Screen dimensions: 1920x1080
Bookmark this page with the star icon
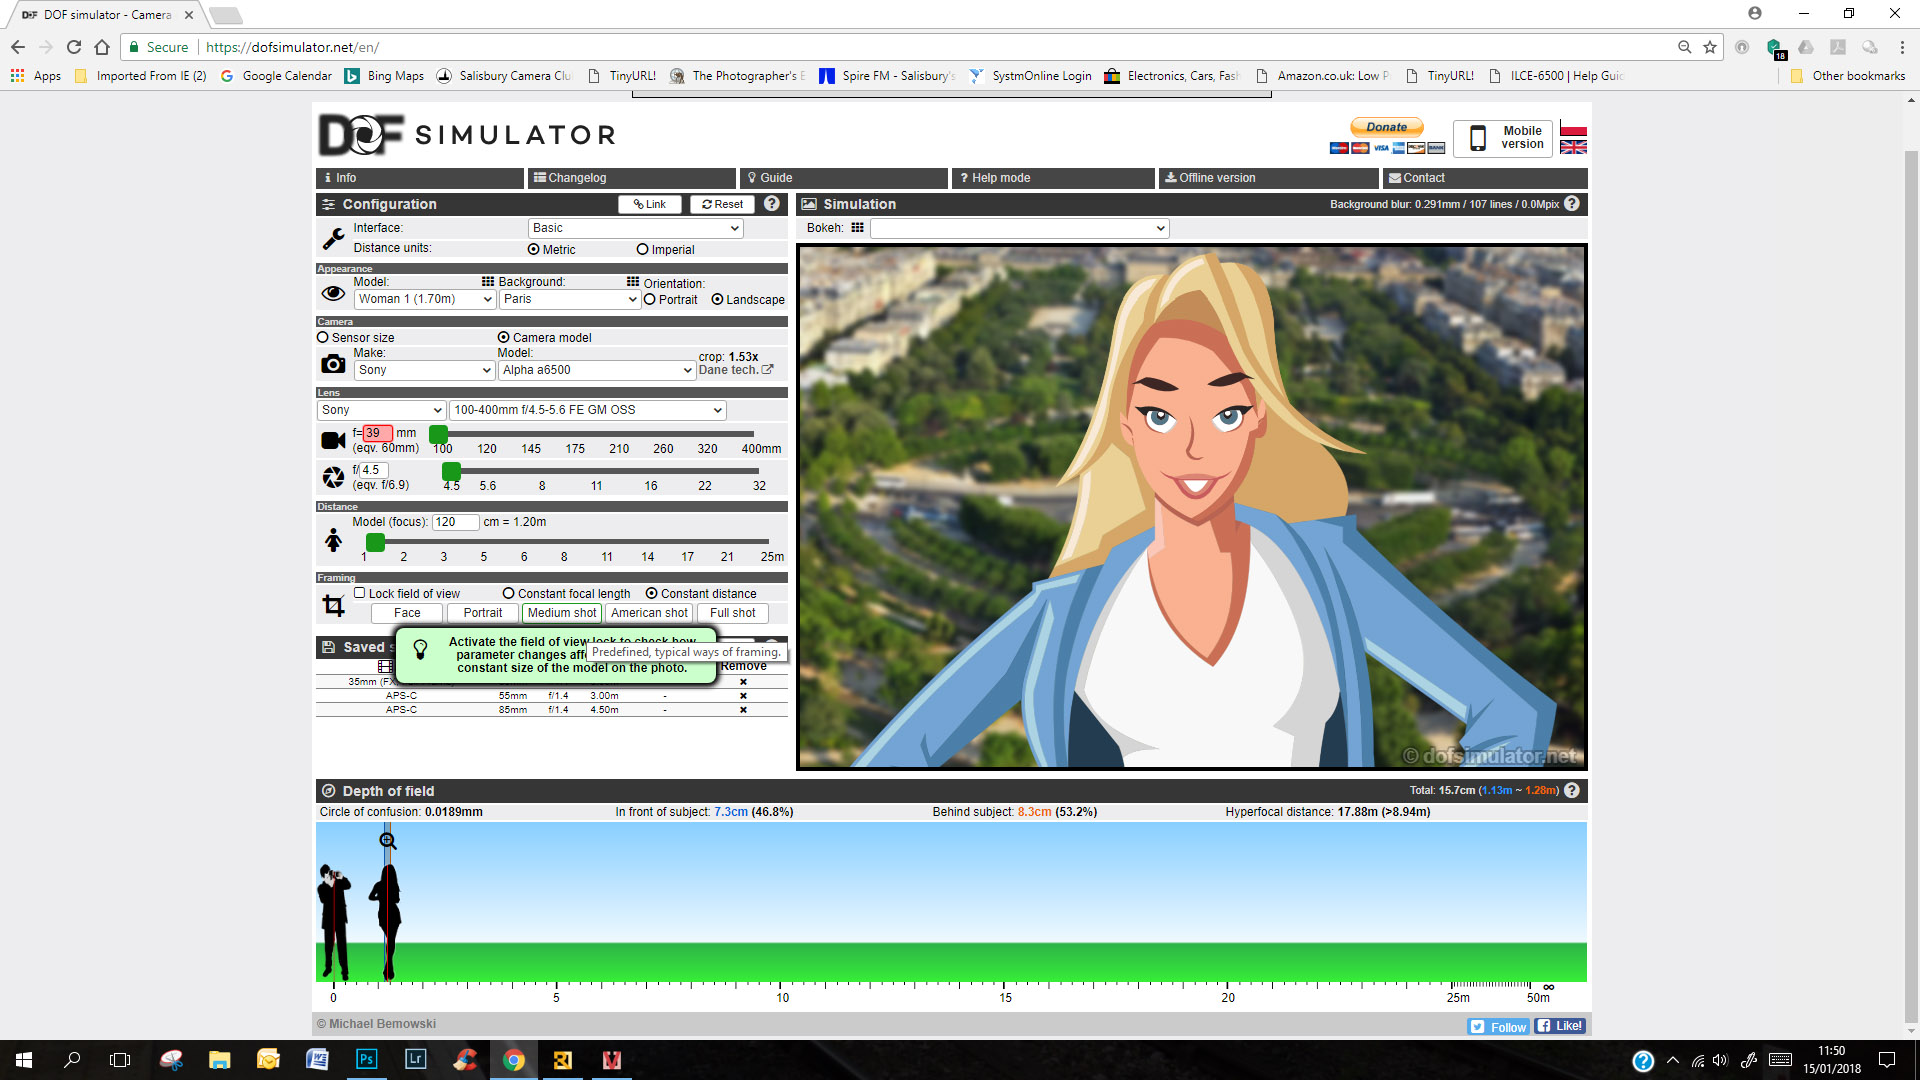pyautogui.click(x=1710, y=47)
